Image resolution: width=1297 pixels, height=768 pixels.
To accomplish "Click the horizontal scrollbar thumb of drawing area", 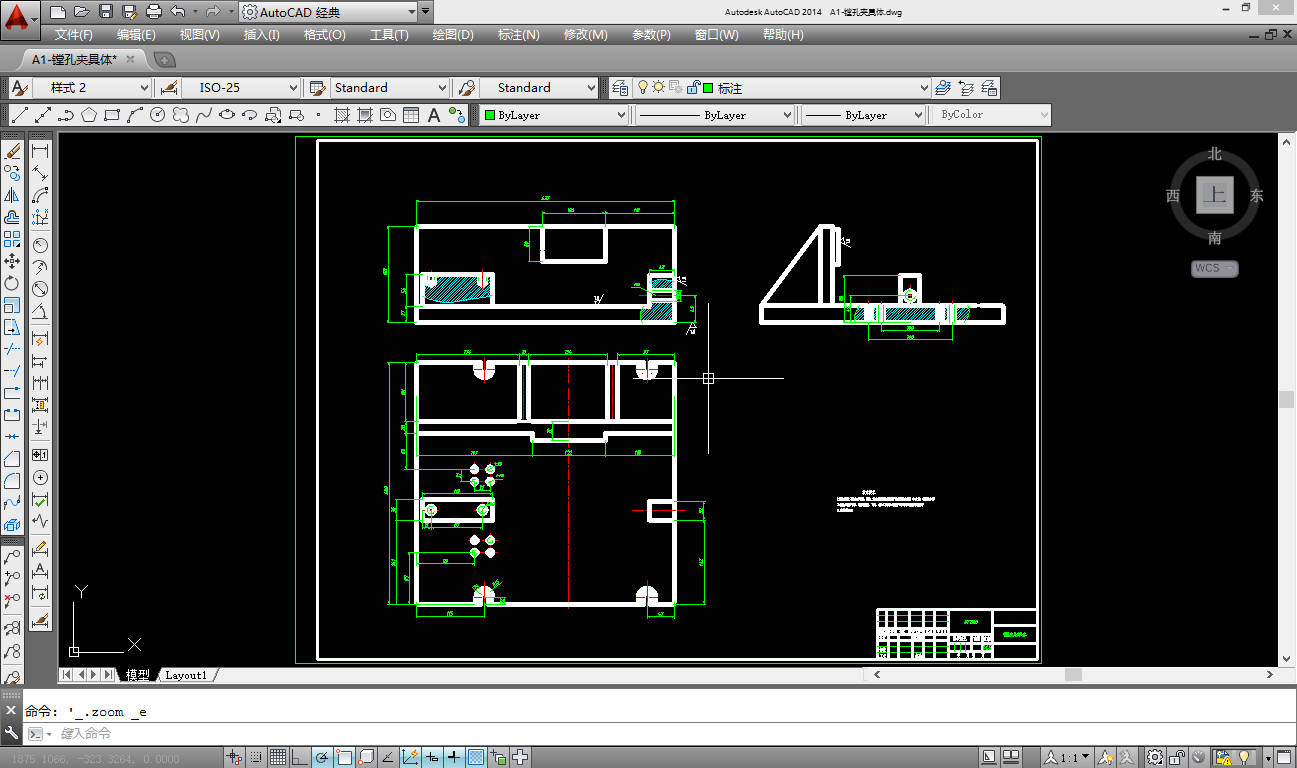I will (x=1072, y=675).
